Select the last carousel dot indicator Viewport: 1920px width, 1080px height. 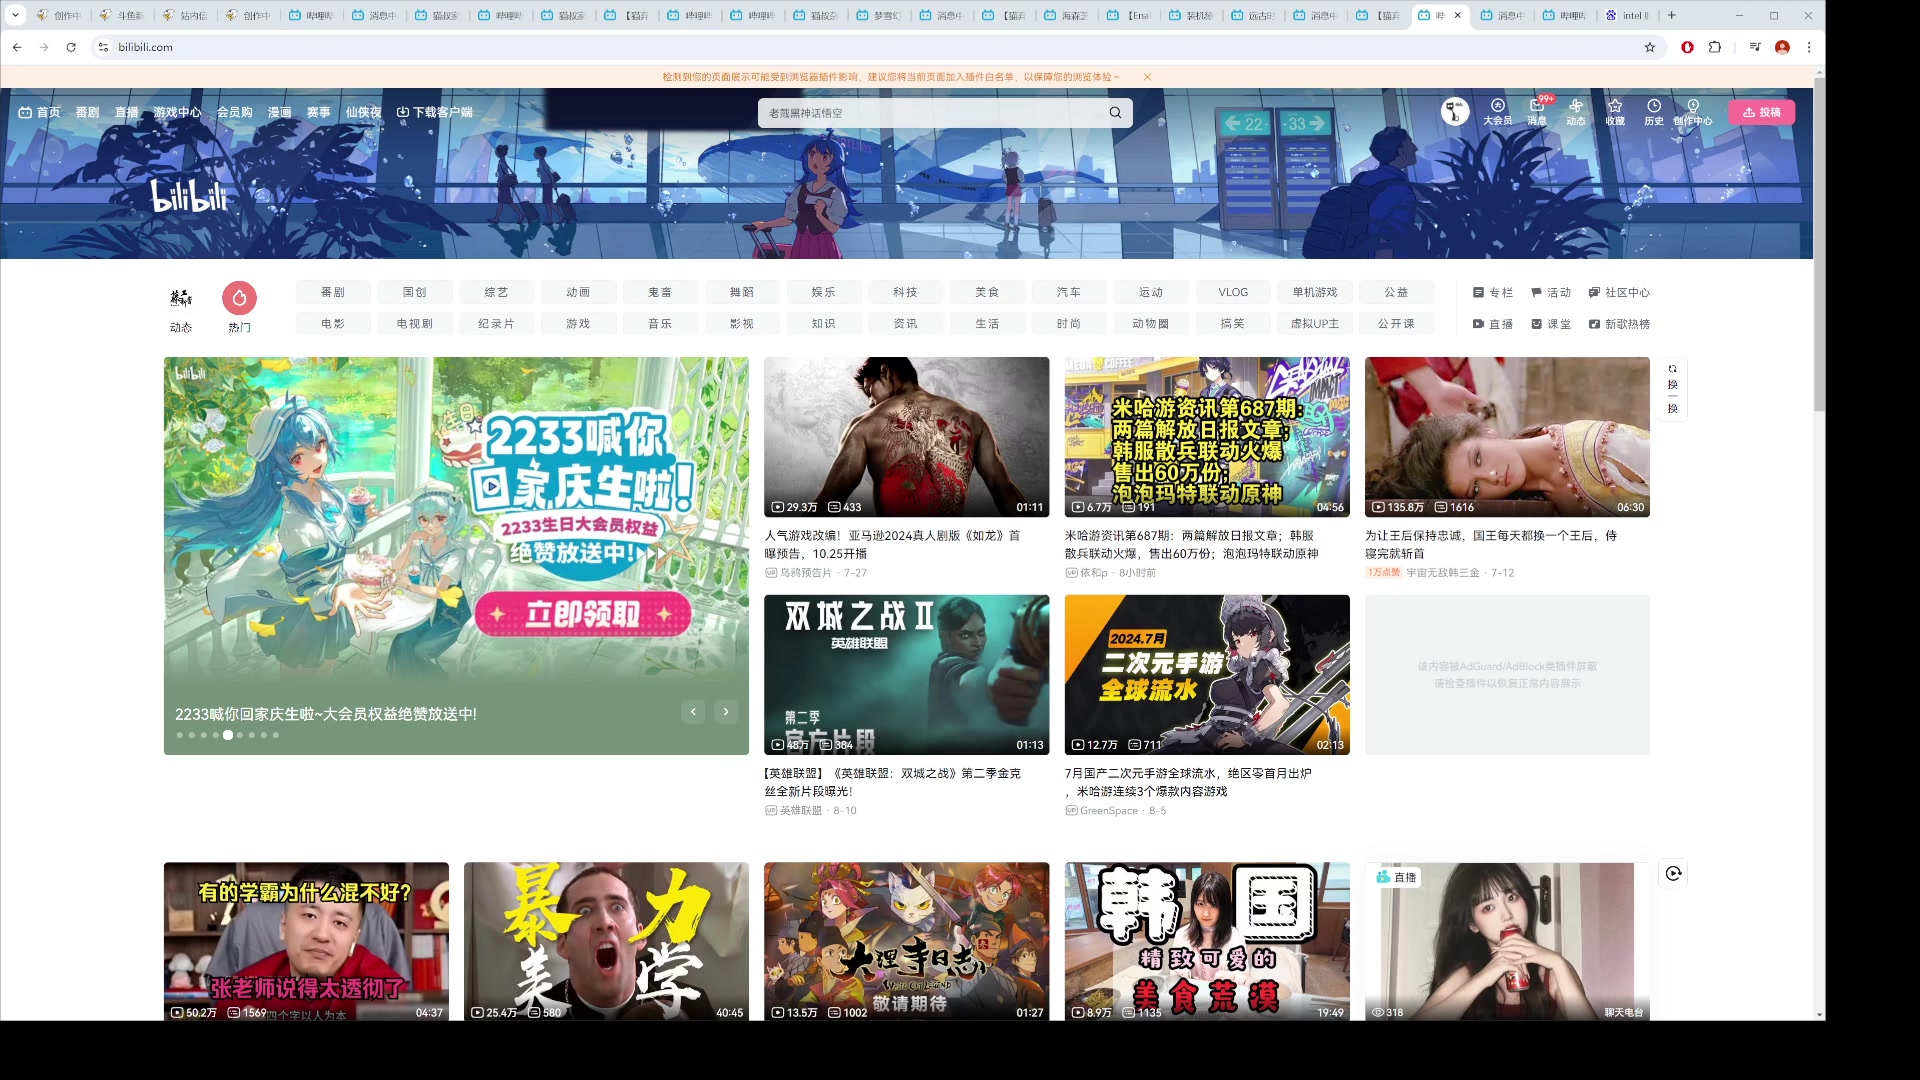pyautogui.click(x=276, y=735)
